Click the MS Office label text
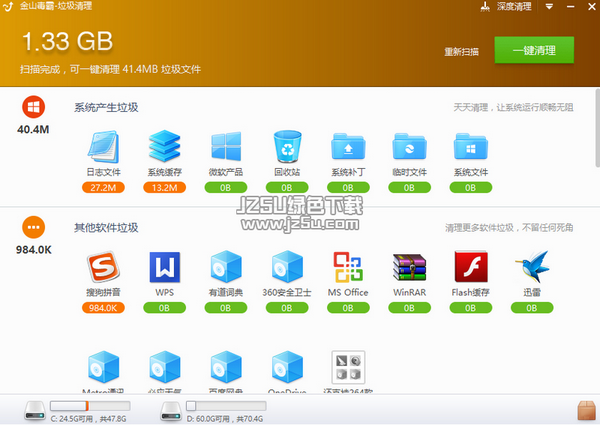 pos(348,292)
